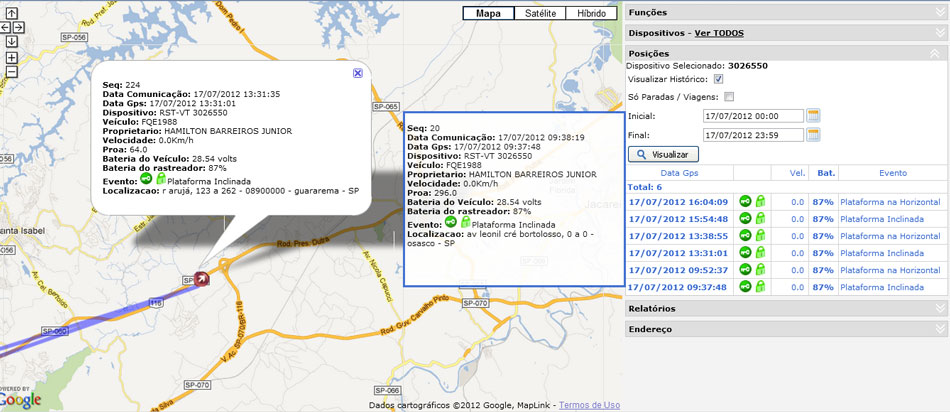Pan the map down with arrow button
This screenshot has height=412, width=950.
coord(11,41)
